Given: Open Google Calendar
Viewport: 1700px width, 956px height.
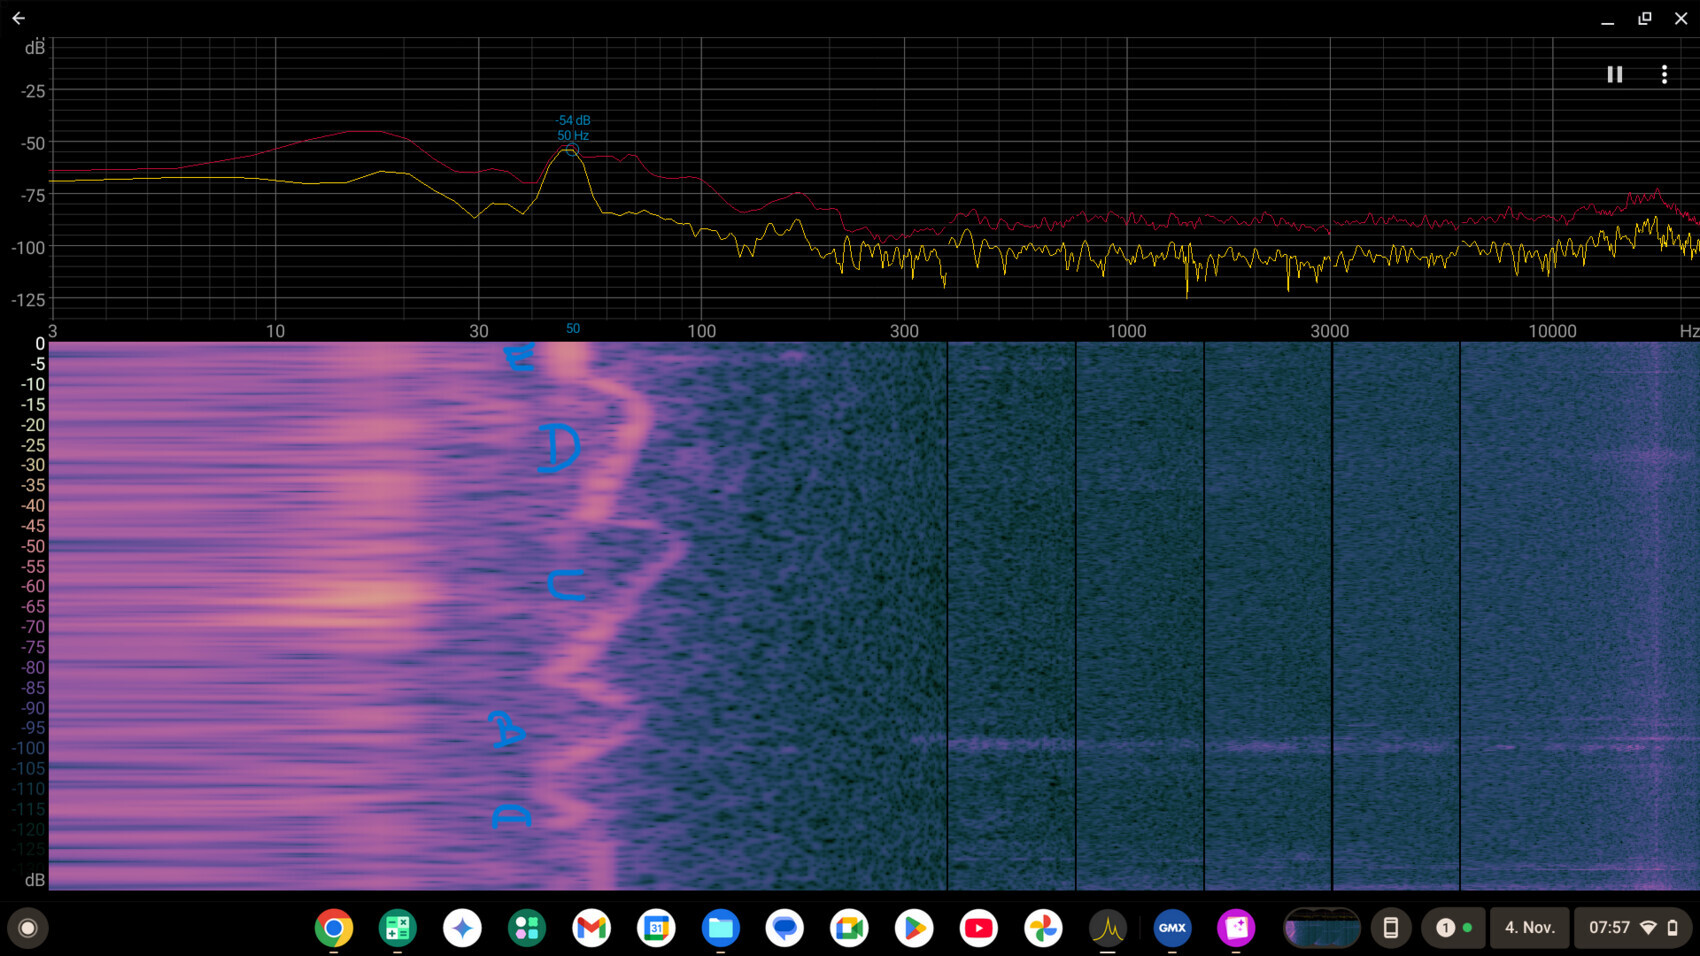Looking at the screenshot, I should 655,928.
